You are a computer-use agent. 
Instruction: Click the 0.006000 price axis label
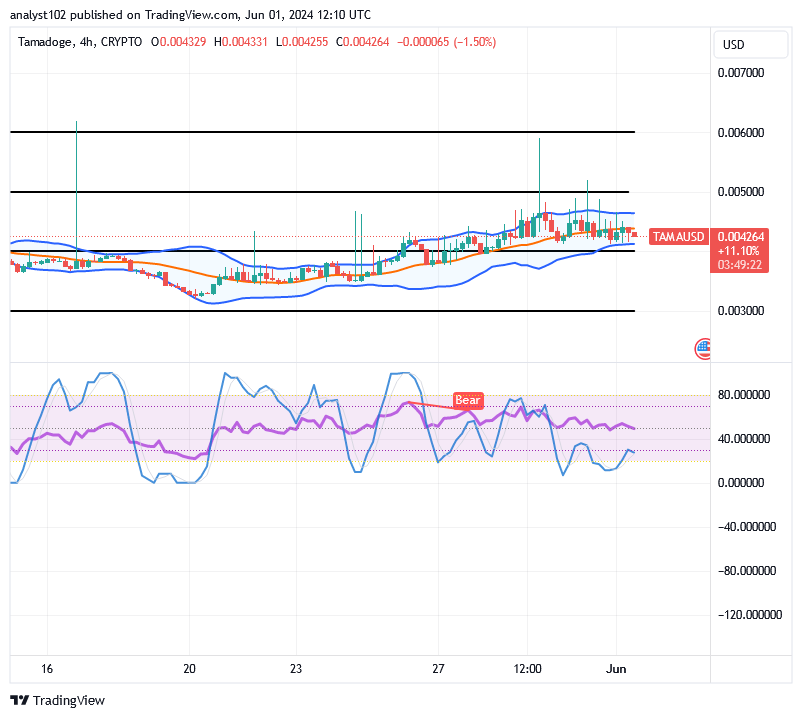coord(741,132)
